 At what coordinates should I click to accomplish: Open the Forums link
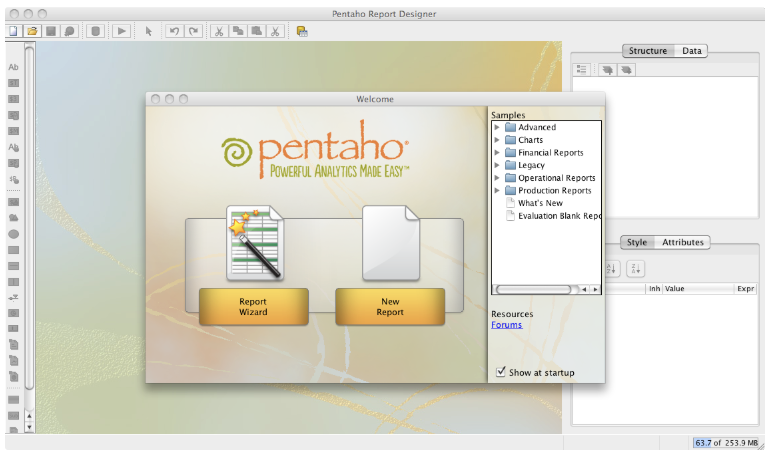tap(506, 325)
